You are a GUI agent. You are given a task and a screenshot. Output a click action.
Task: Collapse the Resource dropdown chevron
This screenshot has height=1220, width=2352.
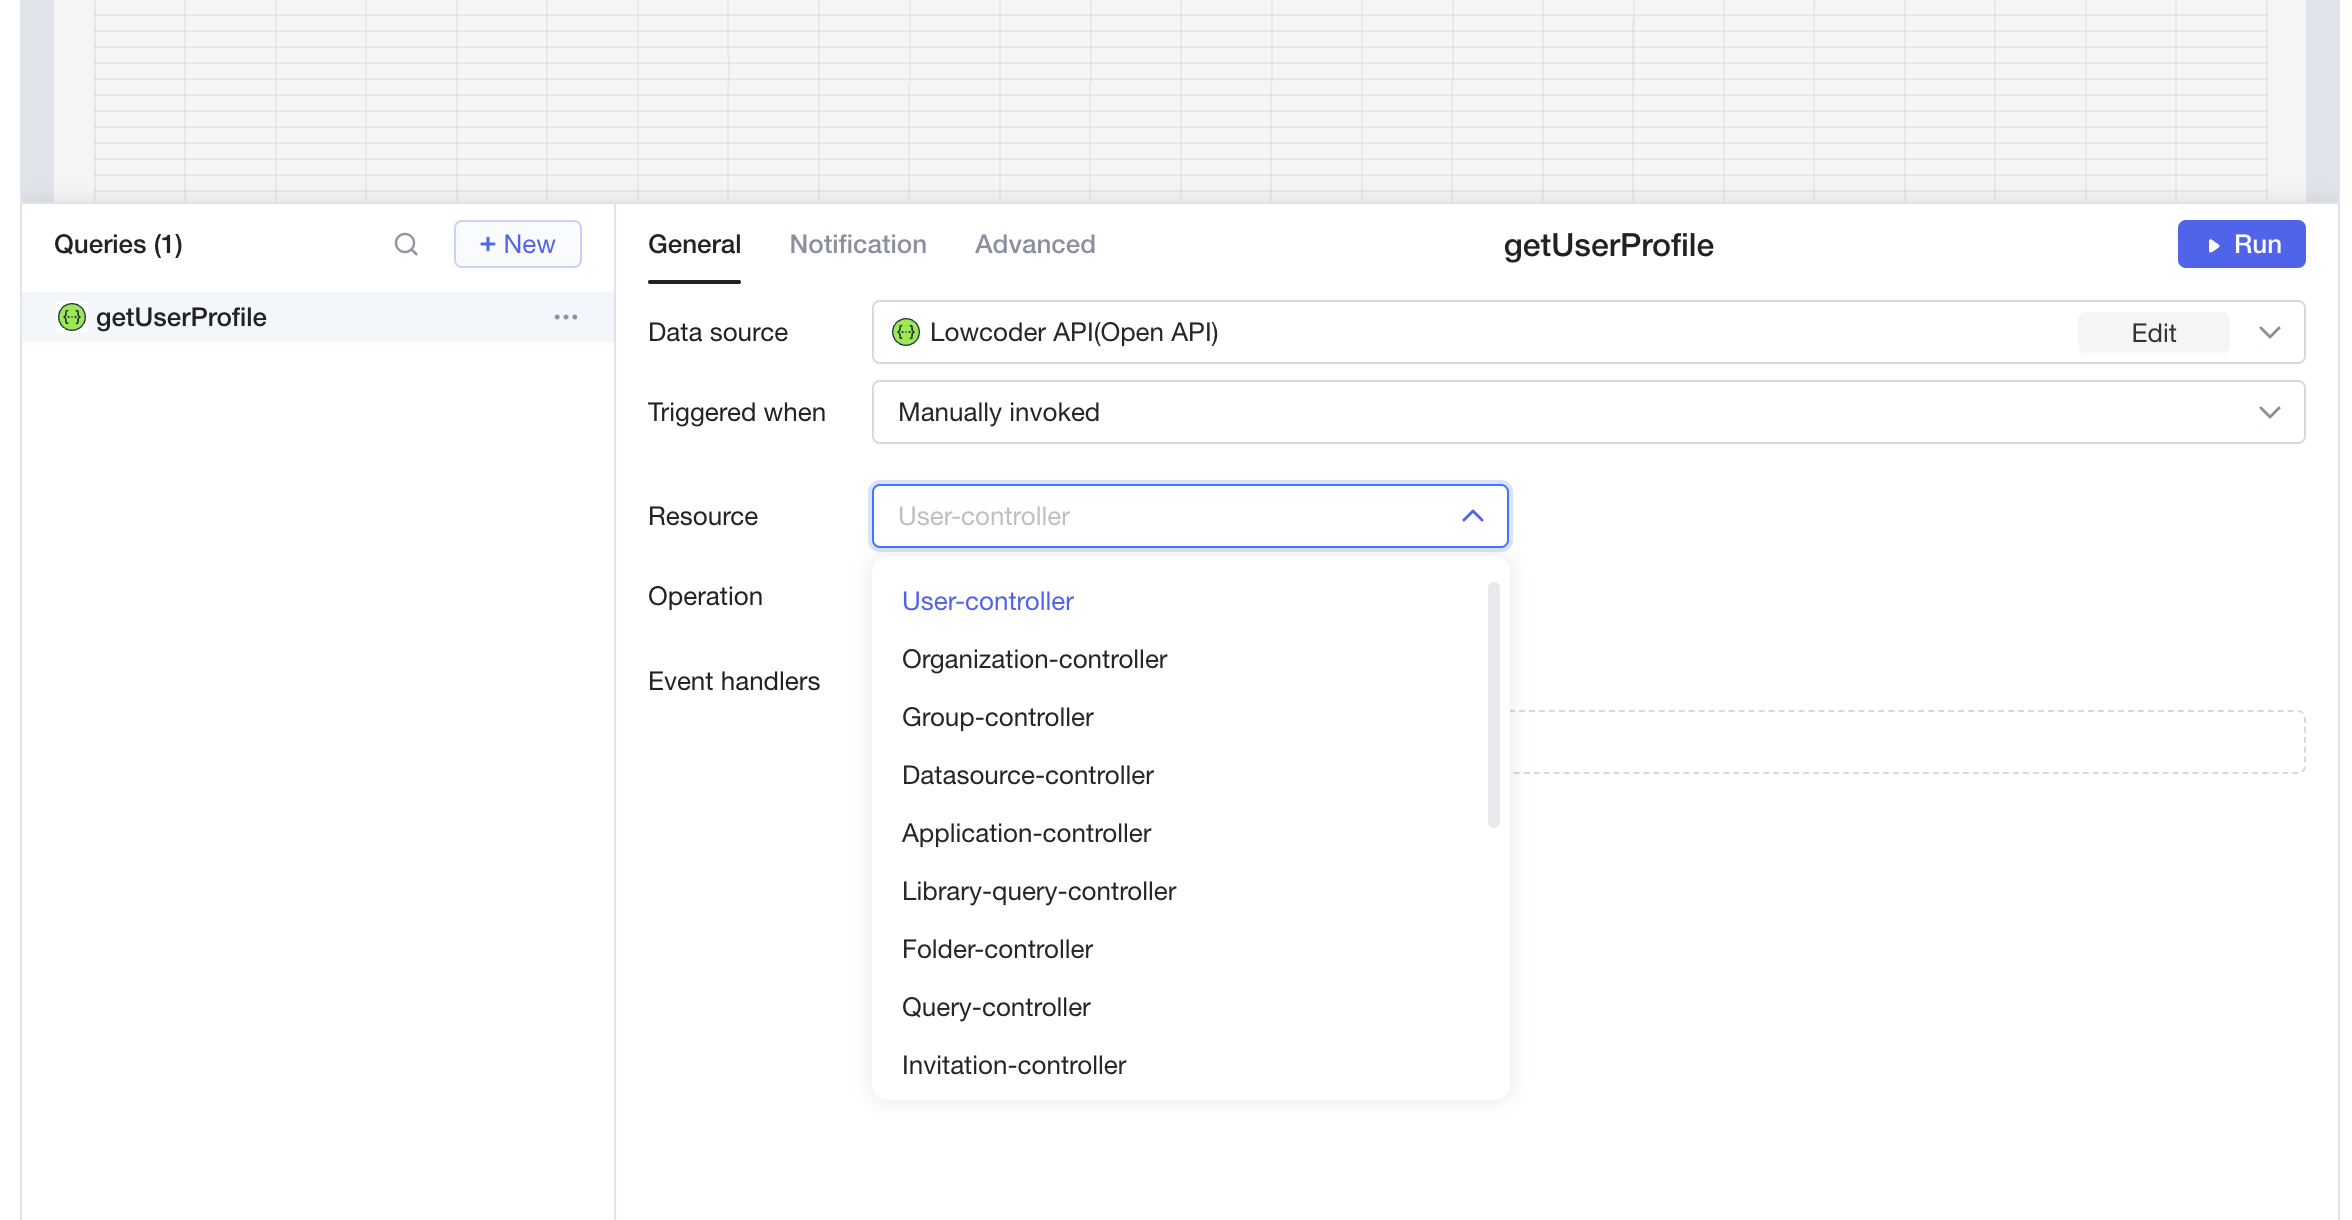tap(1472, 516)
